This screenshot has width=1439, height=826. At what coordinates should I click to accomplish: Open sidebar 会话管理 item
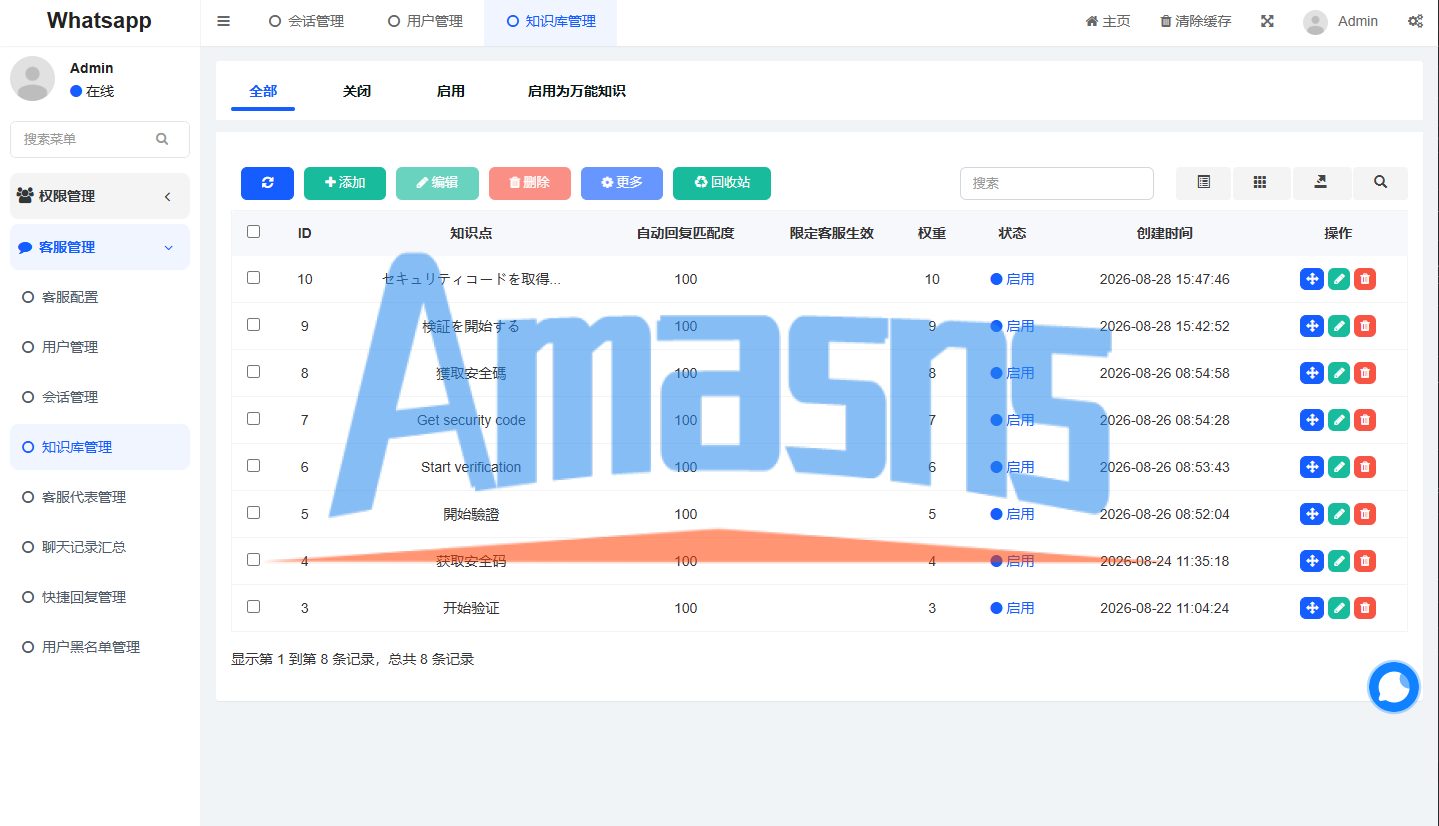100,397
